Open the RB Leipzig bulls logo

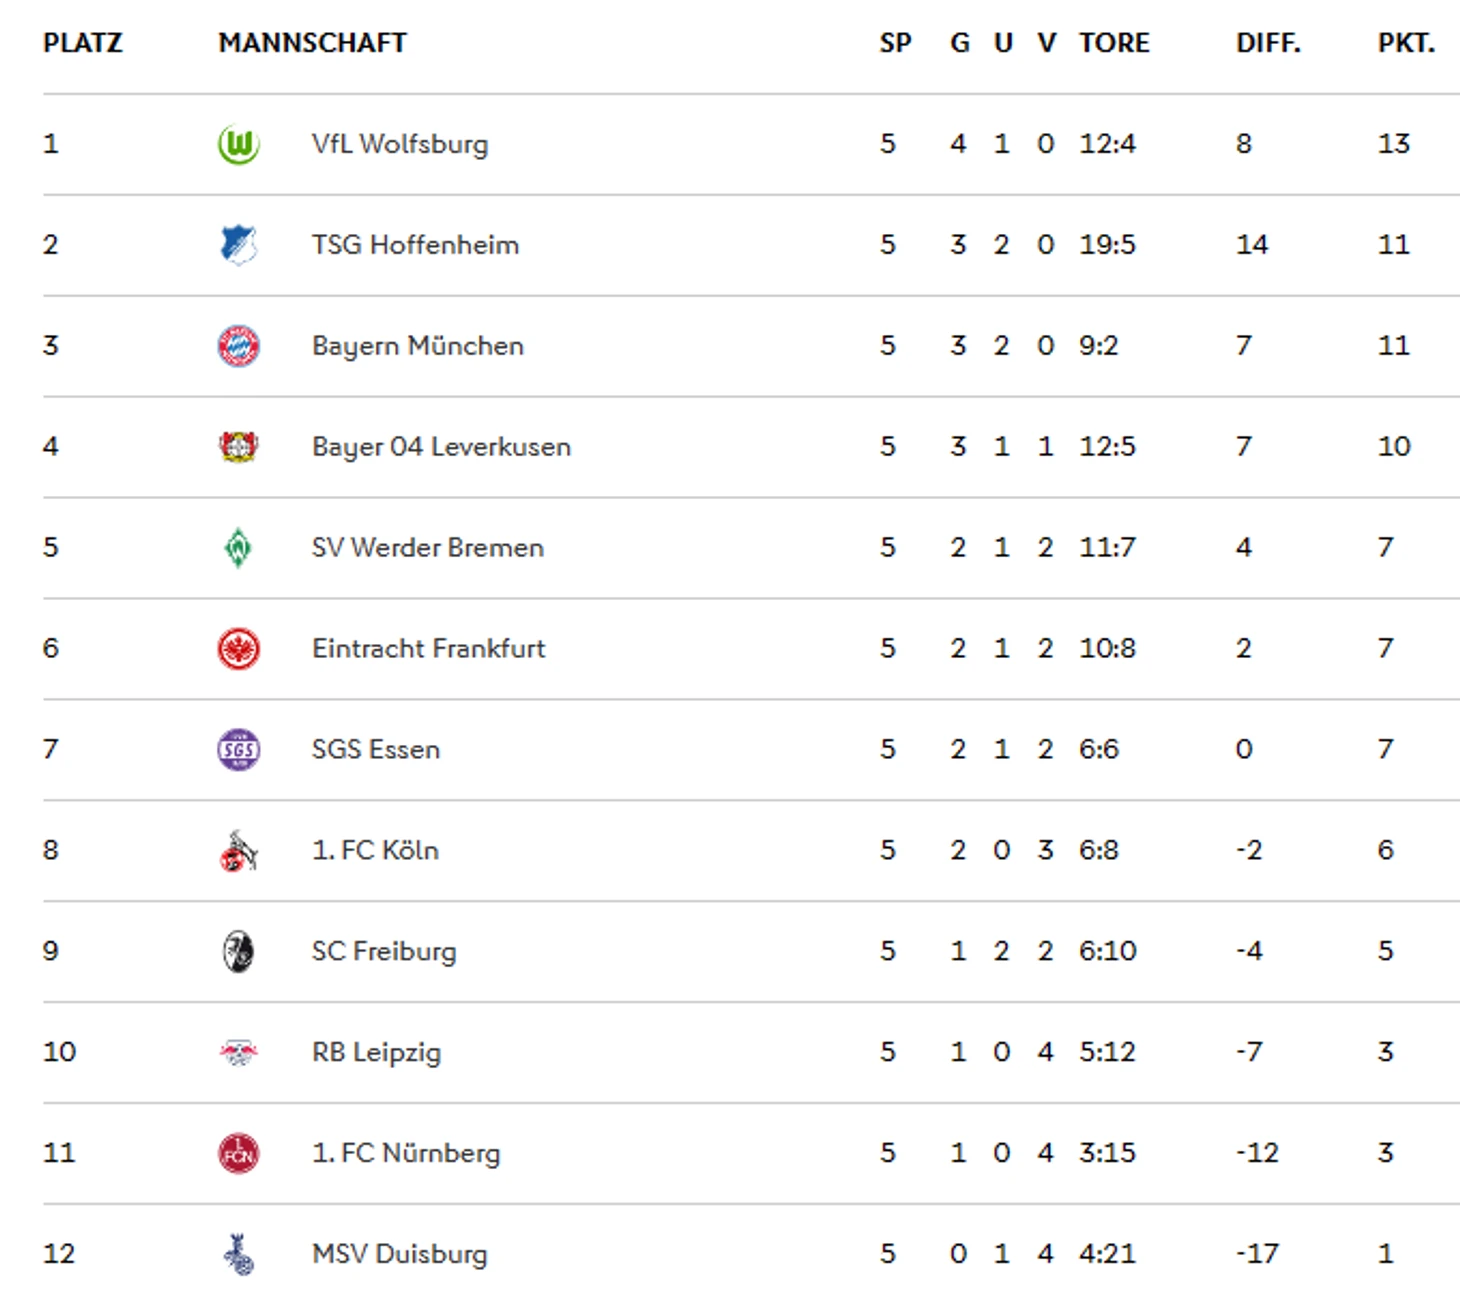click(239, 1052)
